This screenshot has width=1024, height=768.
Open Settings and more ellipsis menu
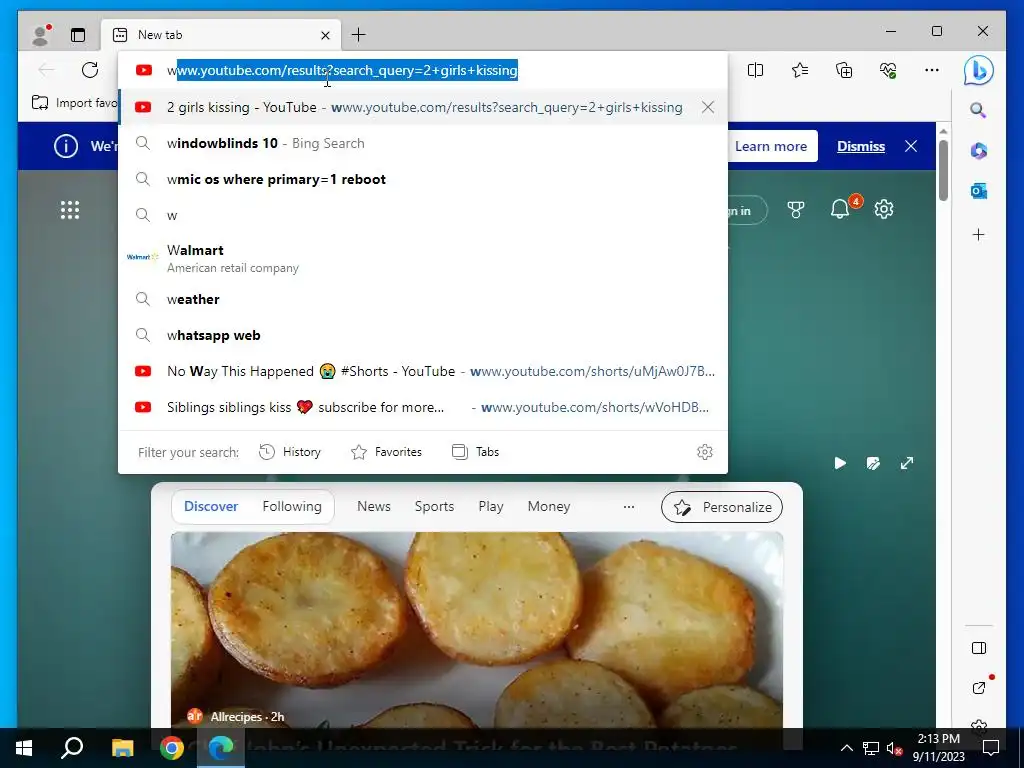(932, 70)
